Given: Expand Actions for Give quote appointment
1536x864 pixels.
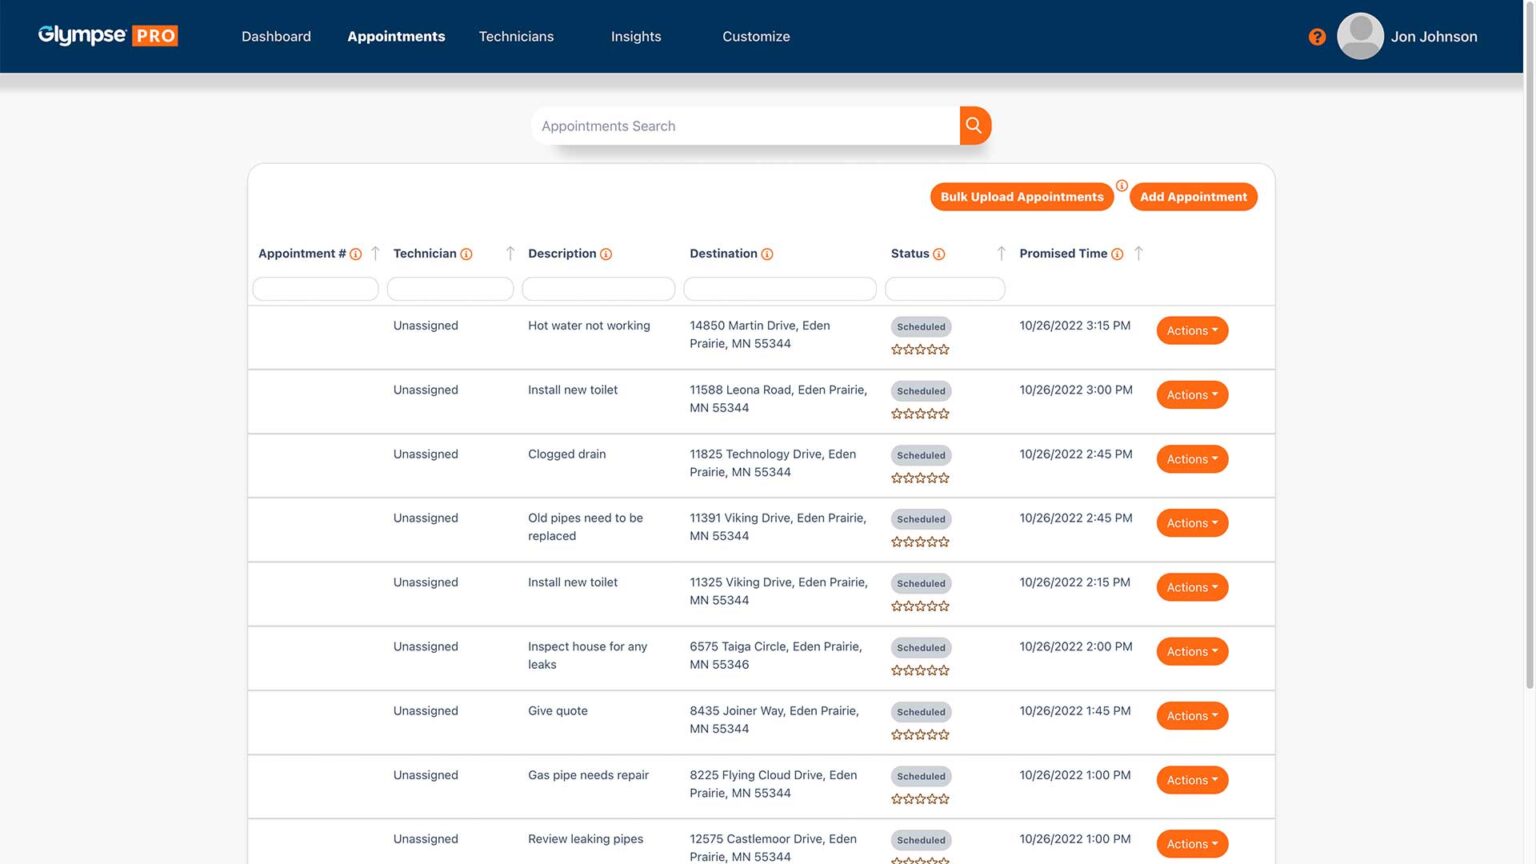Looking at the screenshot, I should [1192, 716].
